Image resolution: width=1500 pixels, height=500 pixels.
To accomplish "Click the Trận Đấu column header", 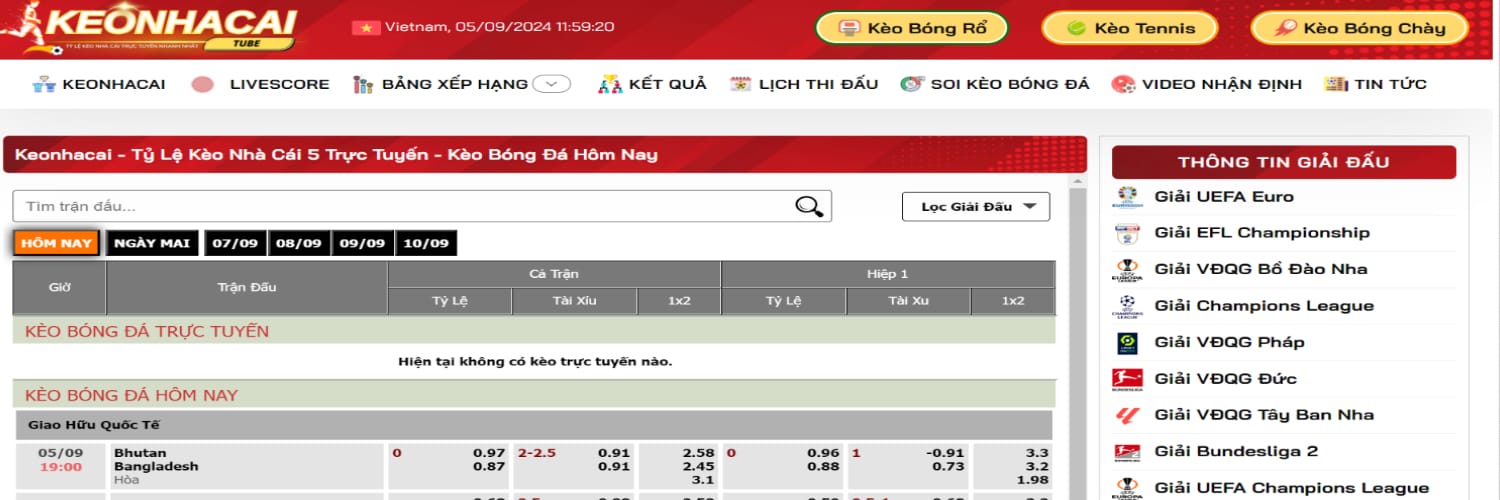I will (x=247, y=287).
